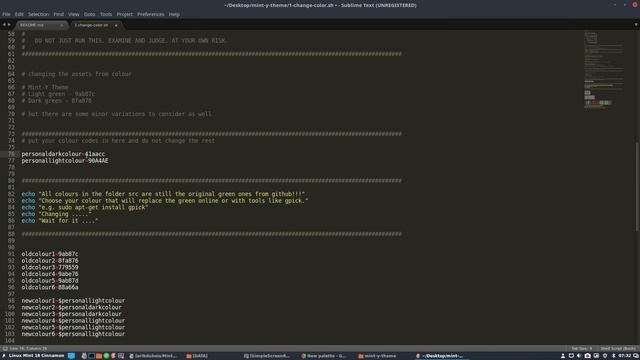Close the README.md tab
The height and width of the screenshot is (360, 640).
click(62, 25)
